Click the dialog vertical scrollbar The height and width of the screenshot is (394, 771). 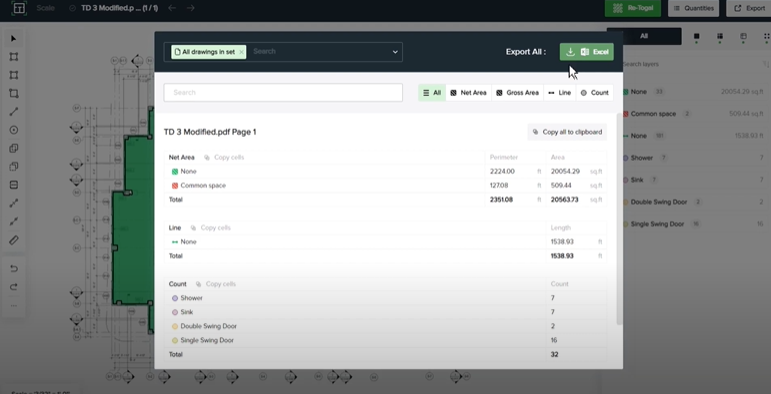click(x=620, y=219)
